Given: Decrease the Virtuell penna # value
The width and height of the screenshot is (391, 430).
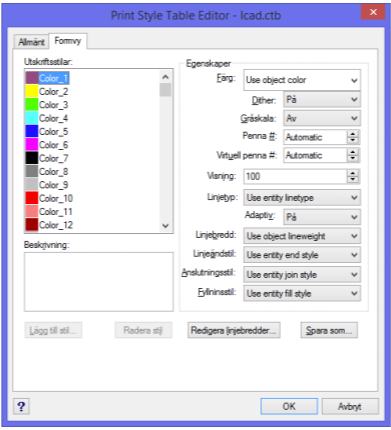Looking at the screenshot, I should 353,159.
